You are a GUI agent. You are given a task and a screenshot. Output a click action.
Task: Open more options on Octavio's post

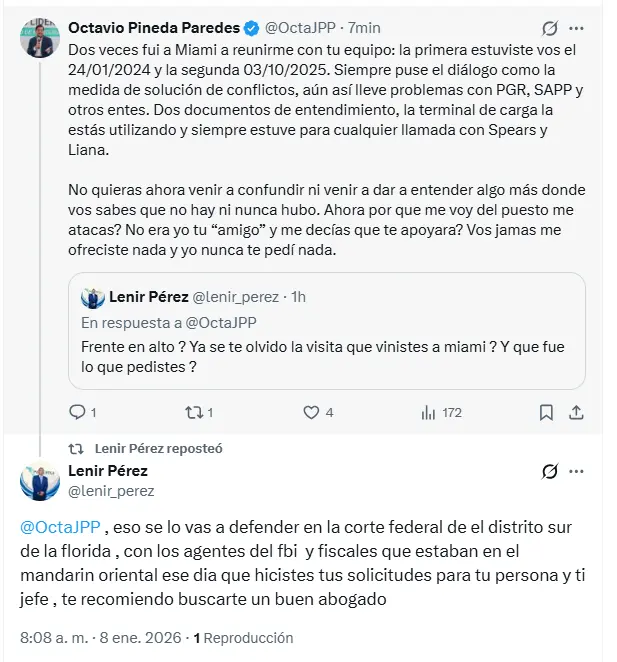coord(577,28)
